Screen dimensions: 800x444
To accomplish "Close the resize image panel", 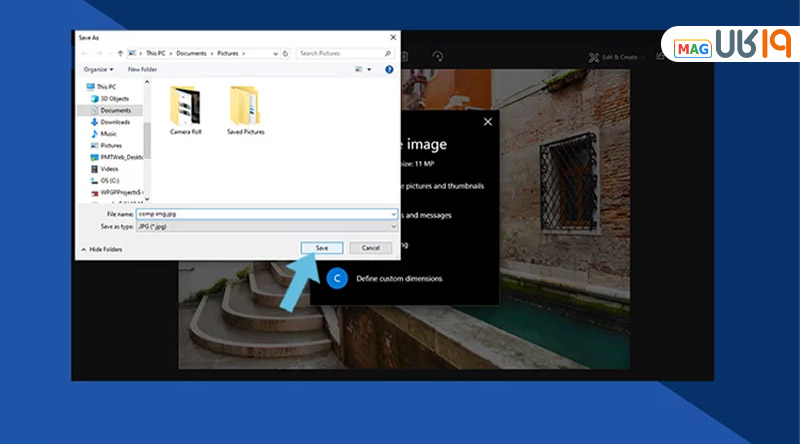I will (488, 121).
